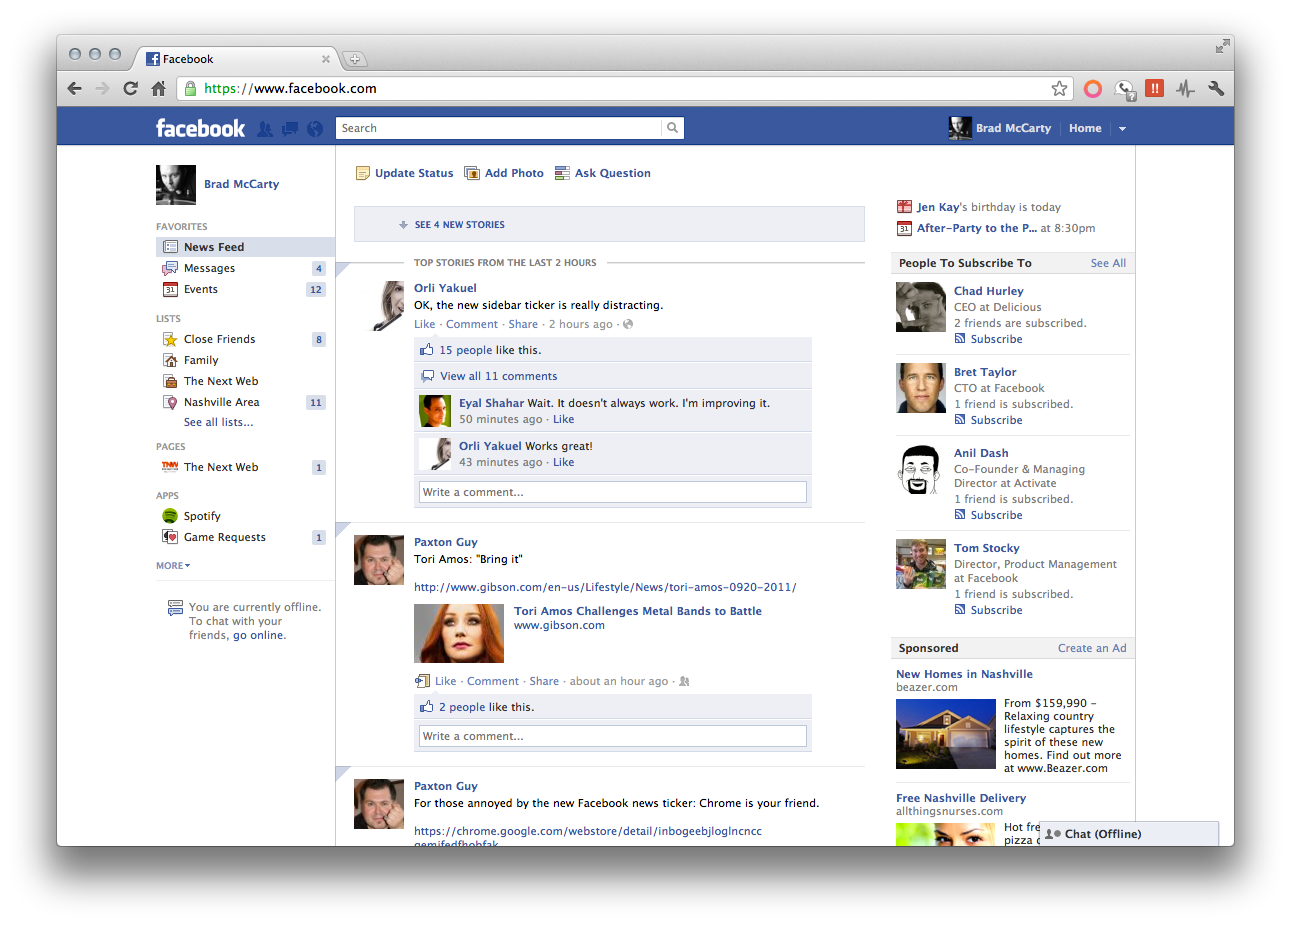Click See All in People To Subscribe To

click(x=1108, y=263)
